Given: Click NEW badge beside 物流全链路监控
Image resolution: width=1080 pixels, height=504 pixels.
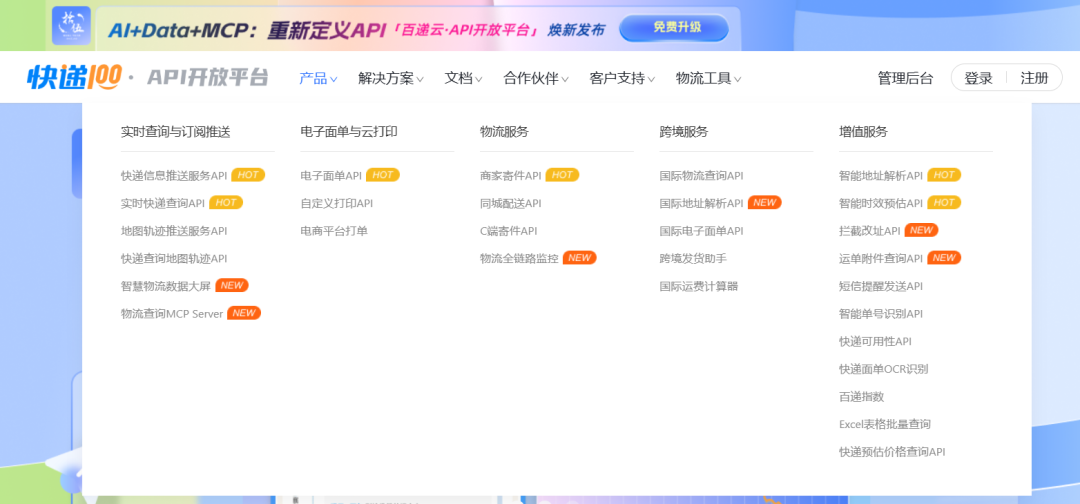Looking at the screenshot, I should [x=580, y=258].
